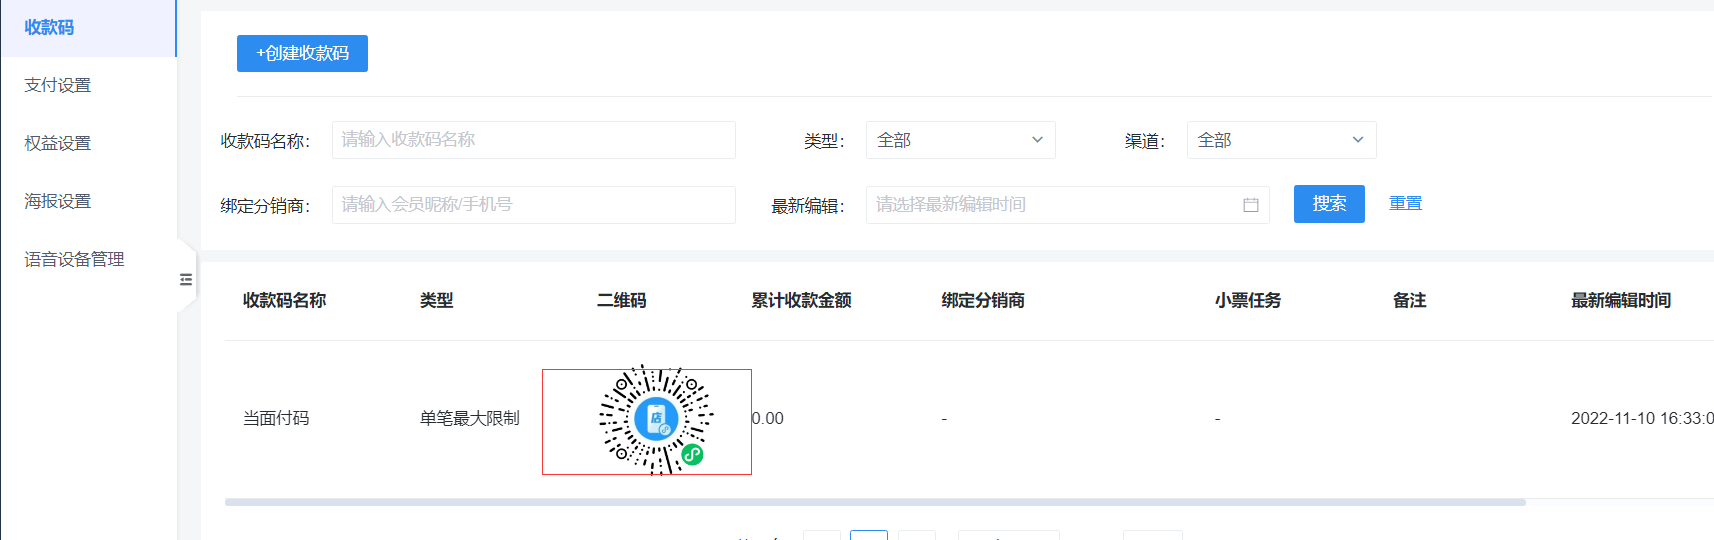The height and width of the screenshot is (540, 1714).
Task: Click the 重置 link
Action: tap(1405, 203)
